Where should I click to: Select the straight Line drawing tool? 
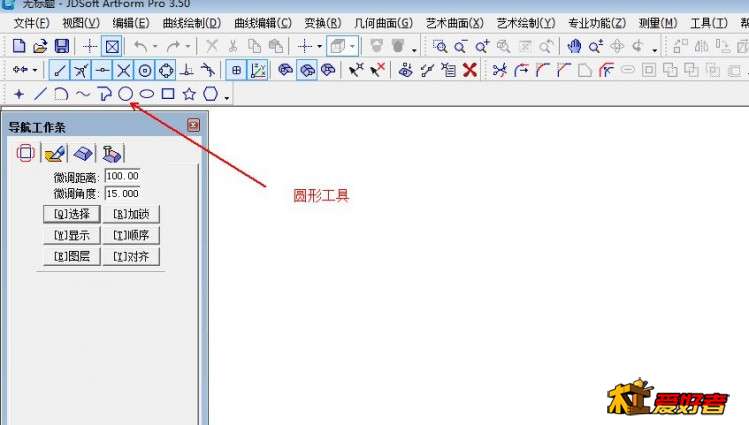[x=40, y=94]
